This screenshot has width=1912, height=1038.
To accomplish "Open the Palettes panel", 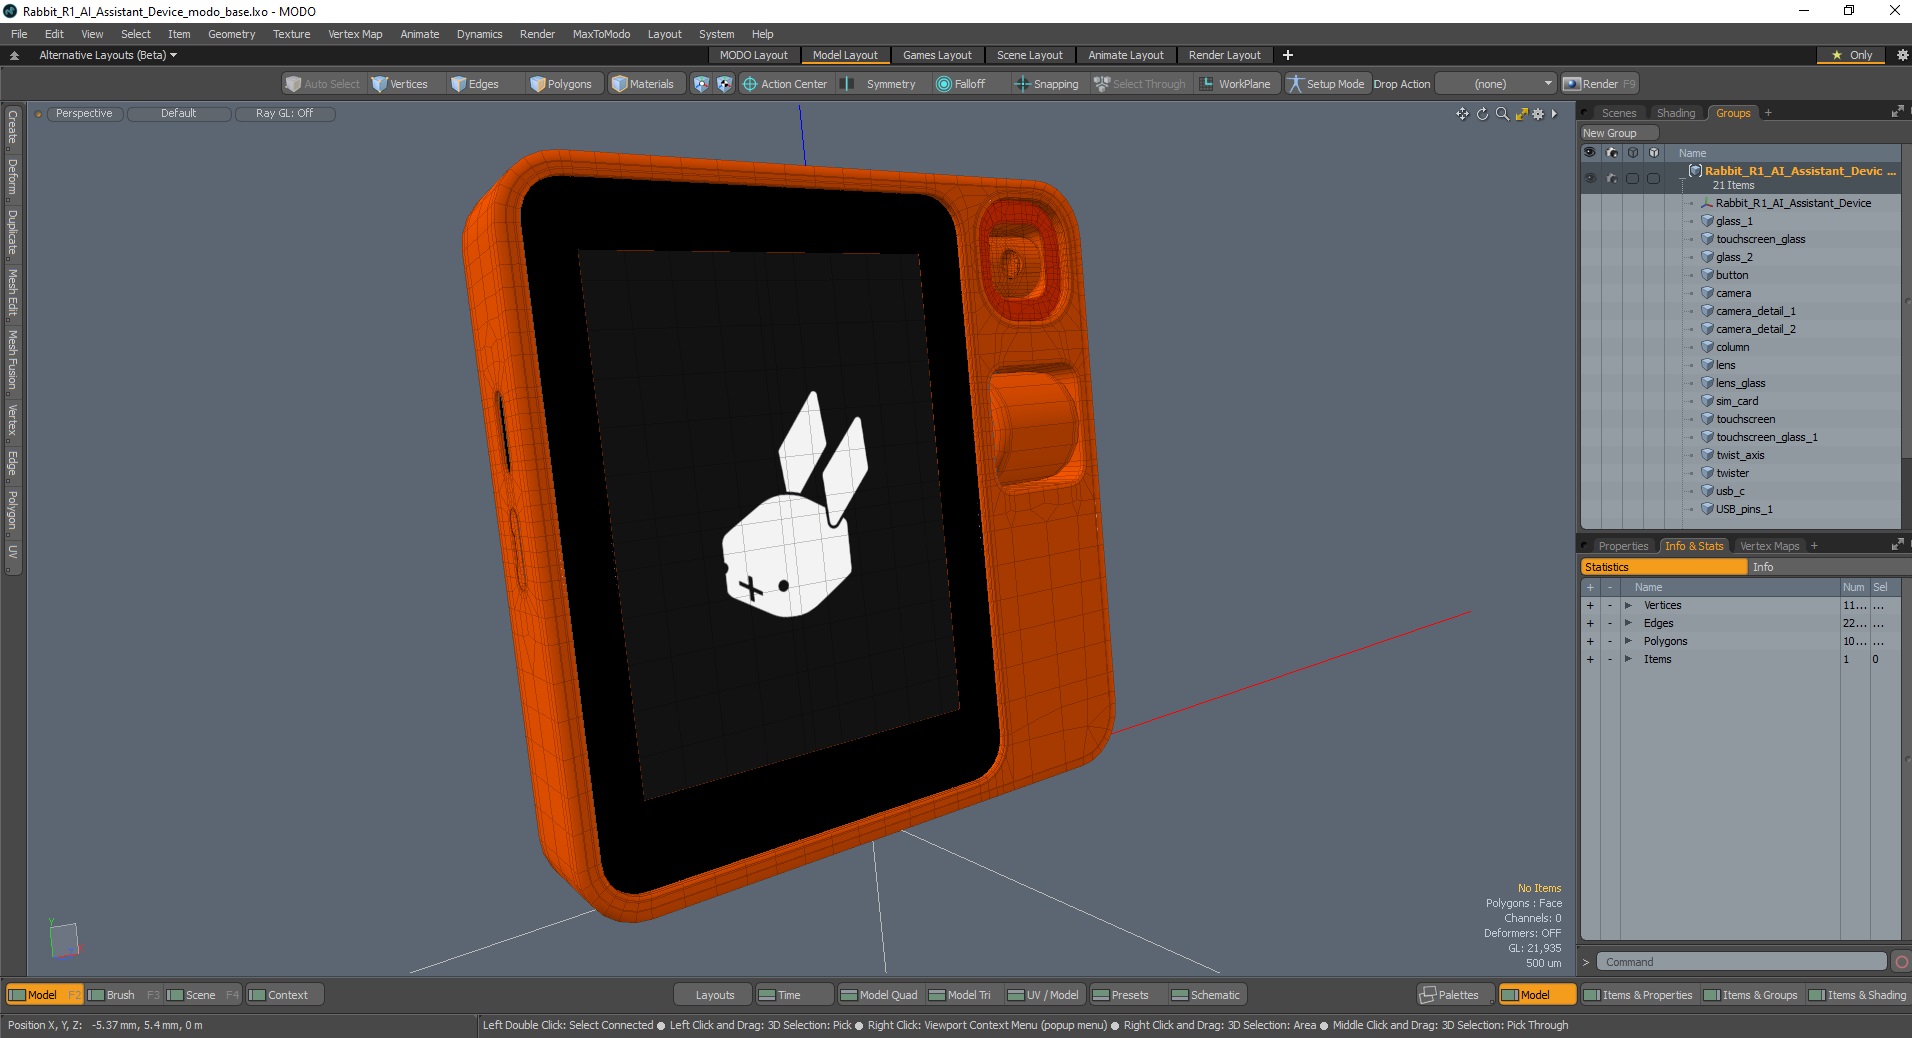I will [1455, 995].
